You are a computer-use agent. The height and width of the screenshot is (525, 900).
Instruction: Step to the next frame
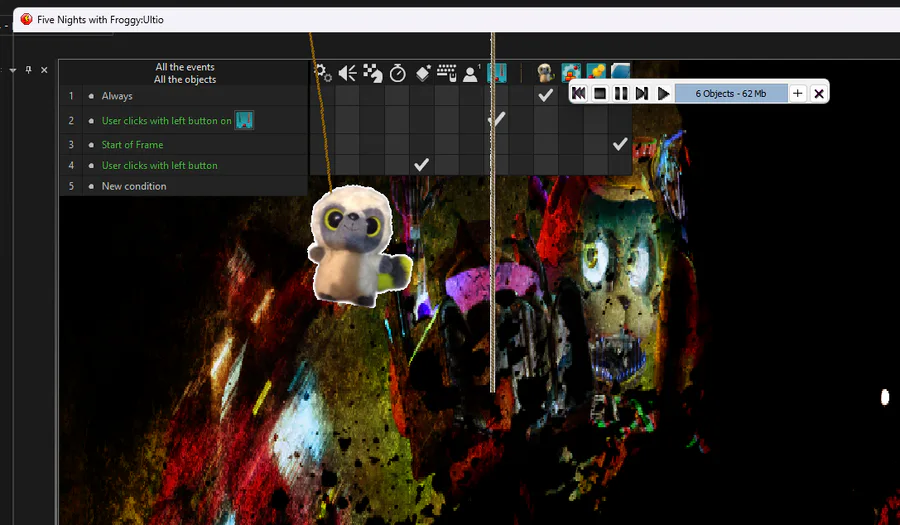point(642,93)
